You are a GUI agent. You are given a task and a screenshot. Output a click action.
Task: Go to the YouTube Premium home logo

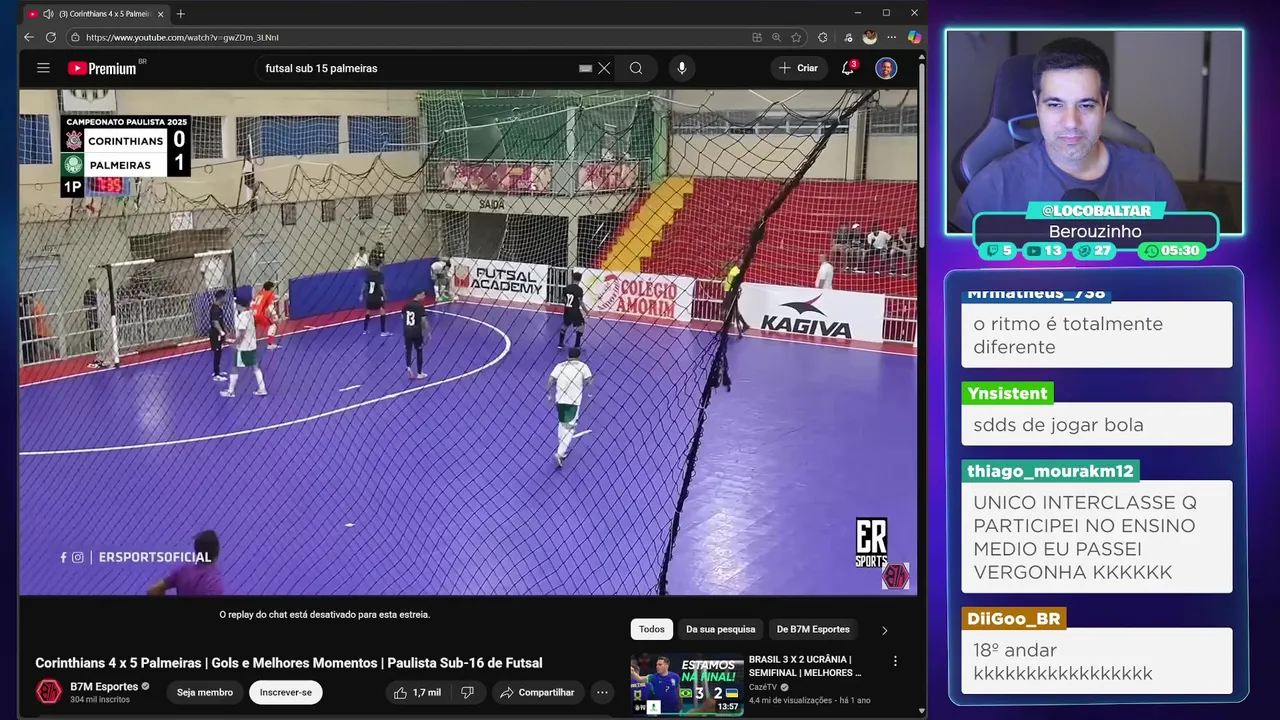[102, 68]
